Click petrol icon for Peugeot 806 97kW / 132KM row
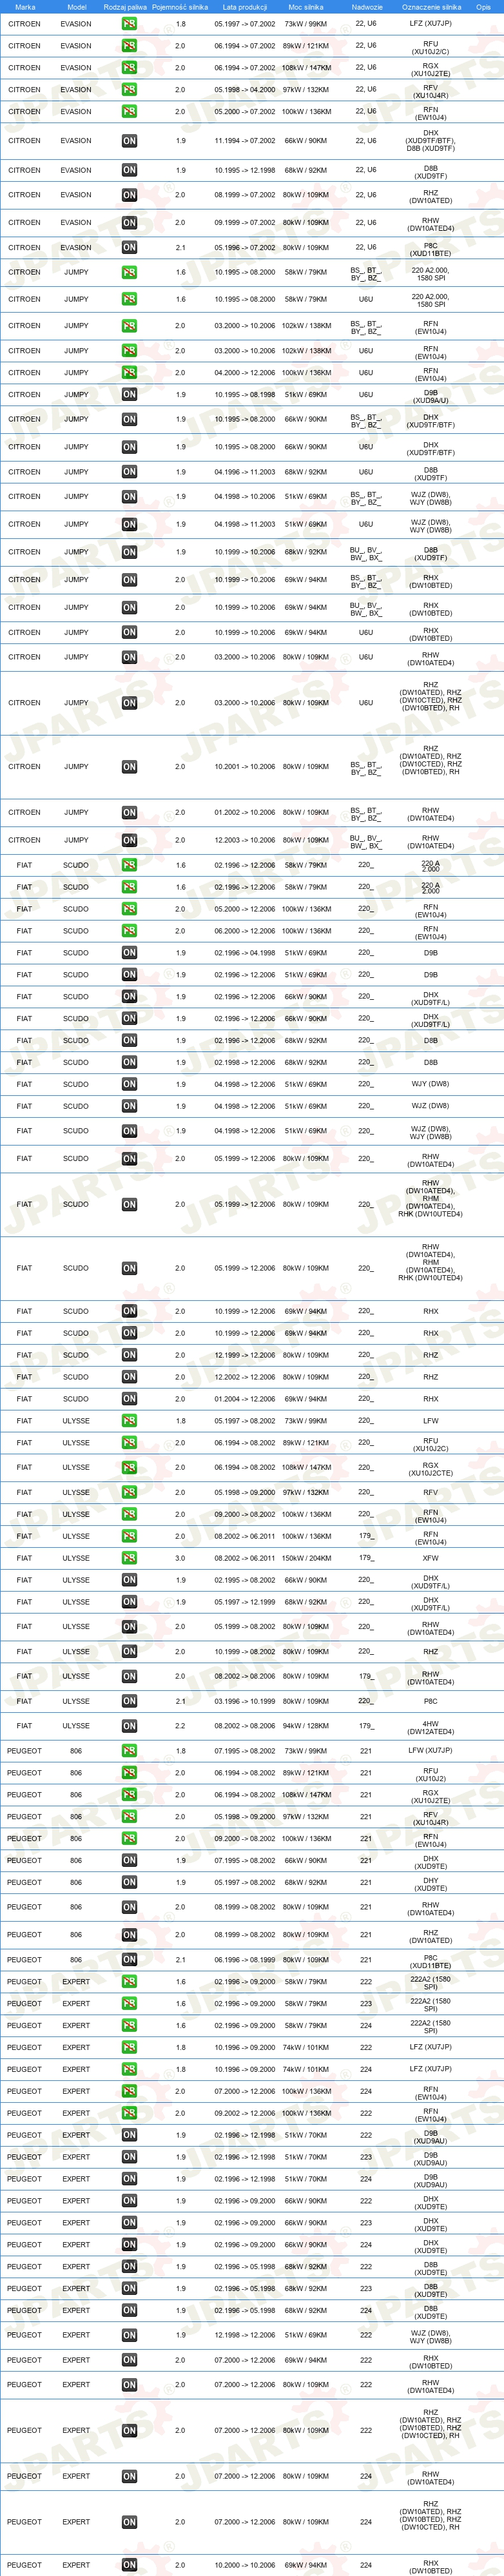The height and width of the screenshot is (2576, 504). pyautogui.click(x=129, y=1817)
